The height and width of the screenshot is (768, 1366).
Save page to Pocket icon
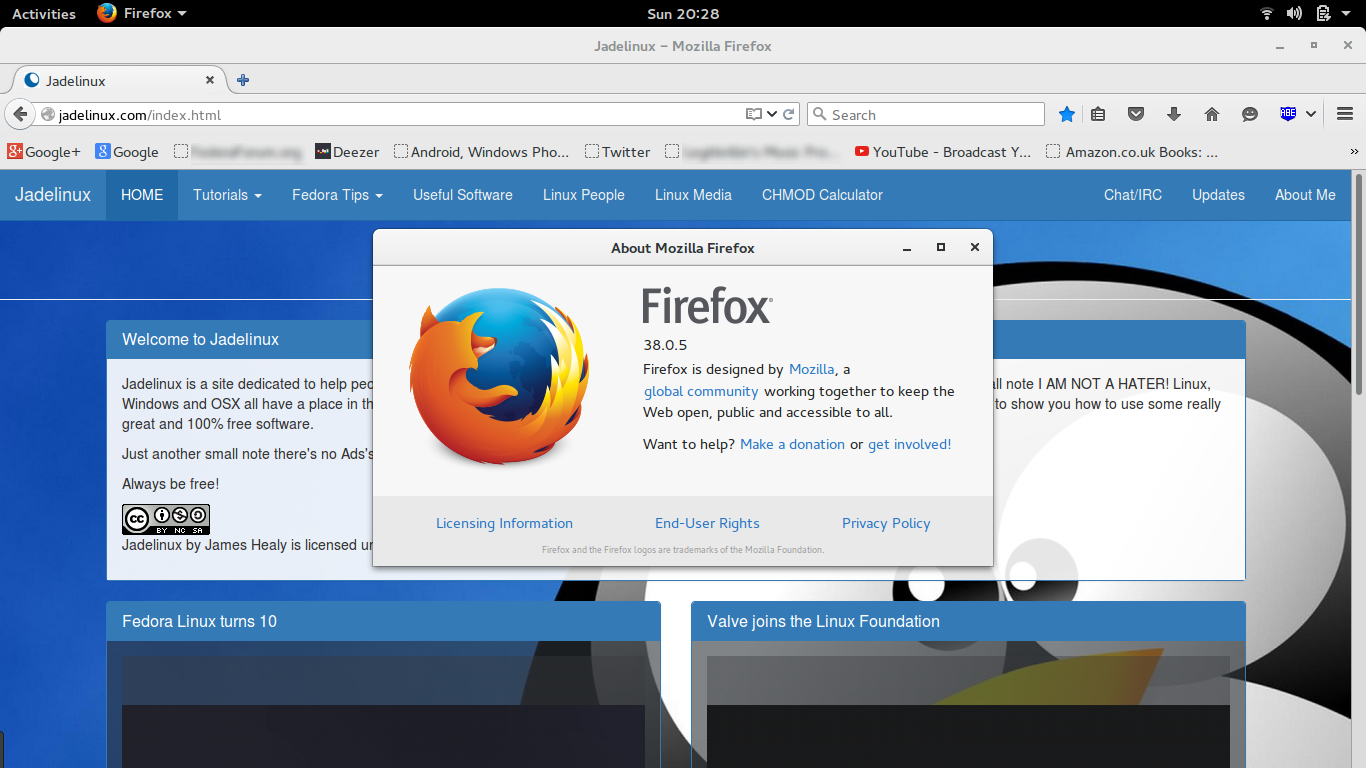(1136, 115)
